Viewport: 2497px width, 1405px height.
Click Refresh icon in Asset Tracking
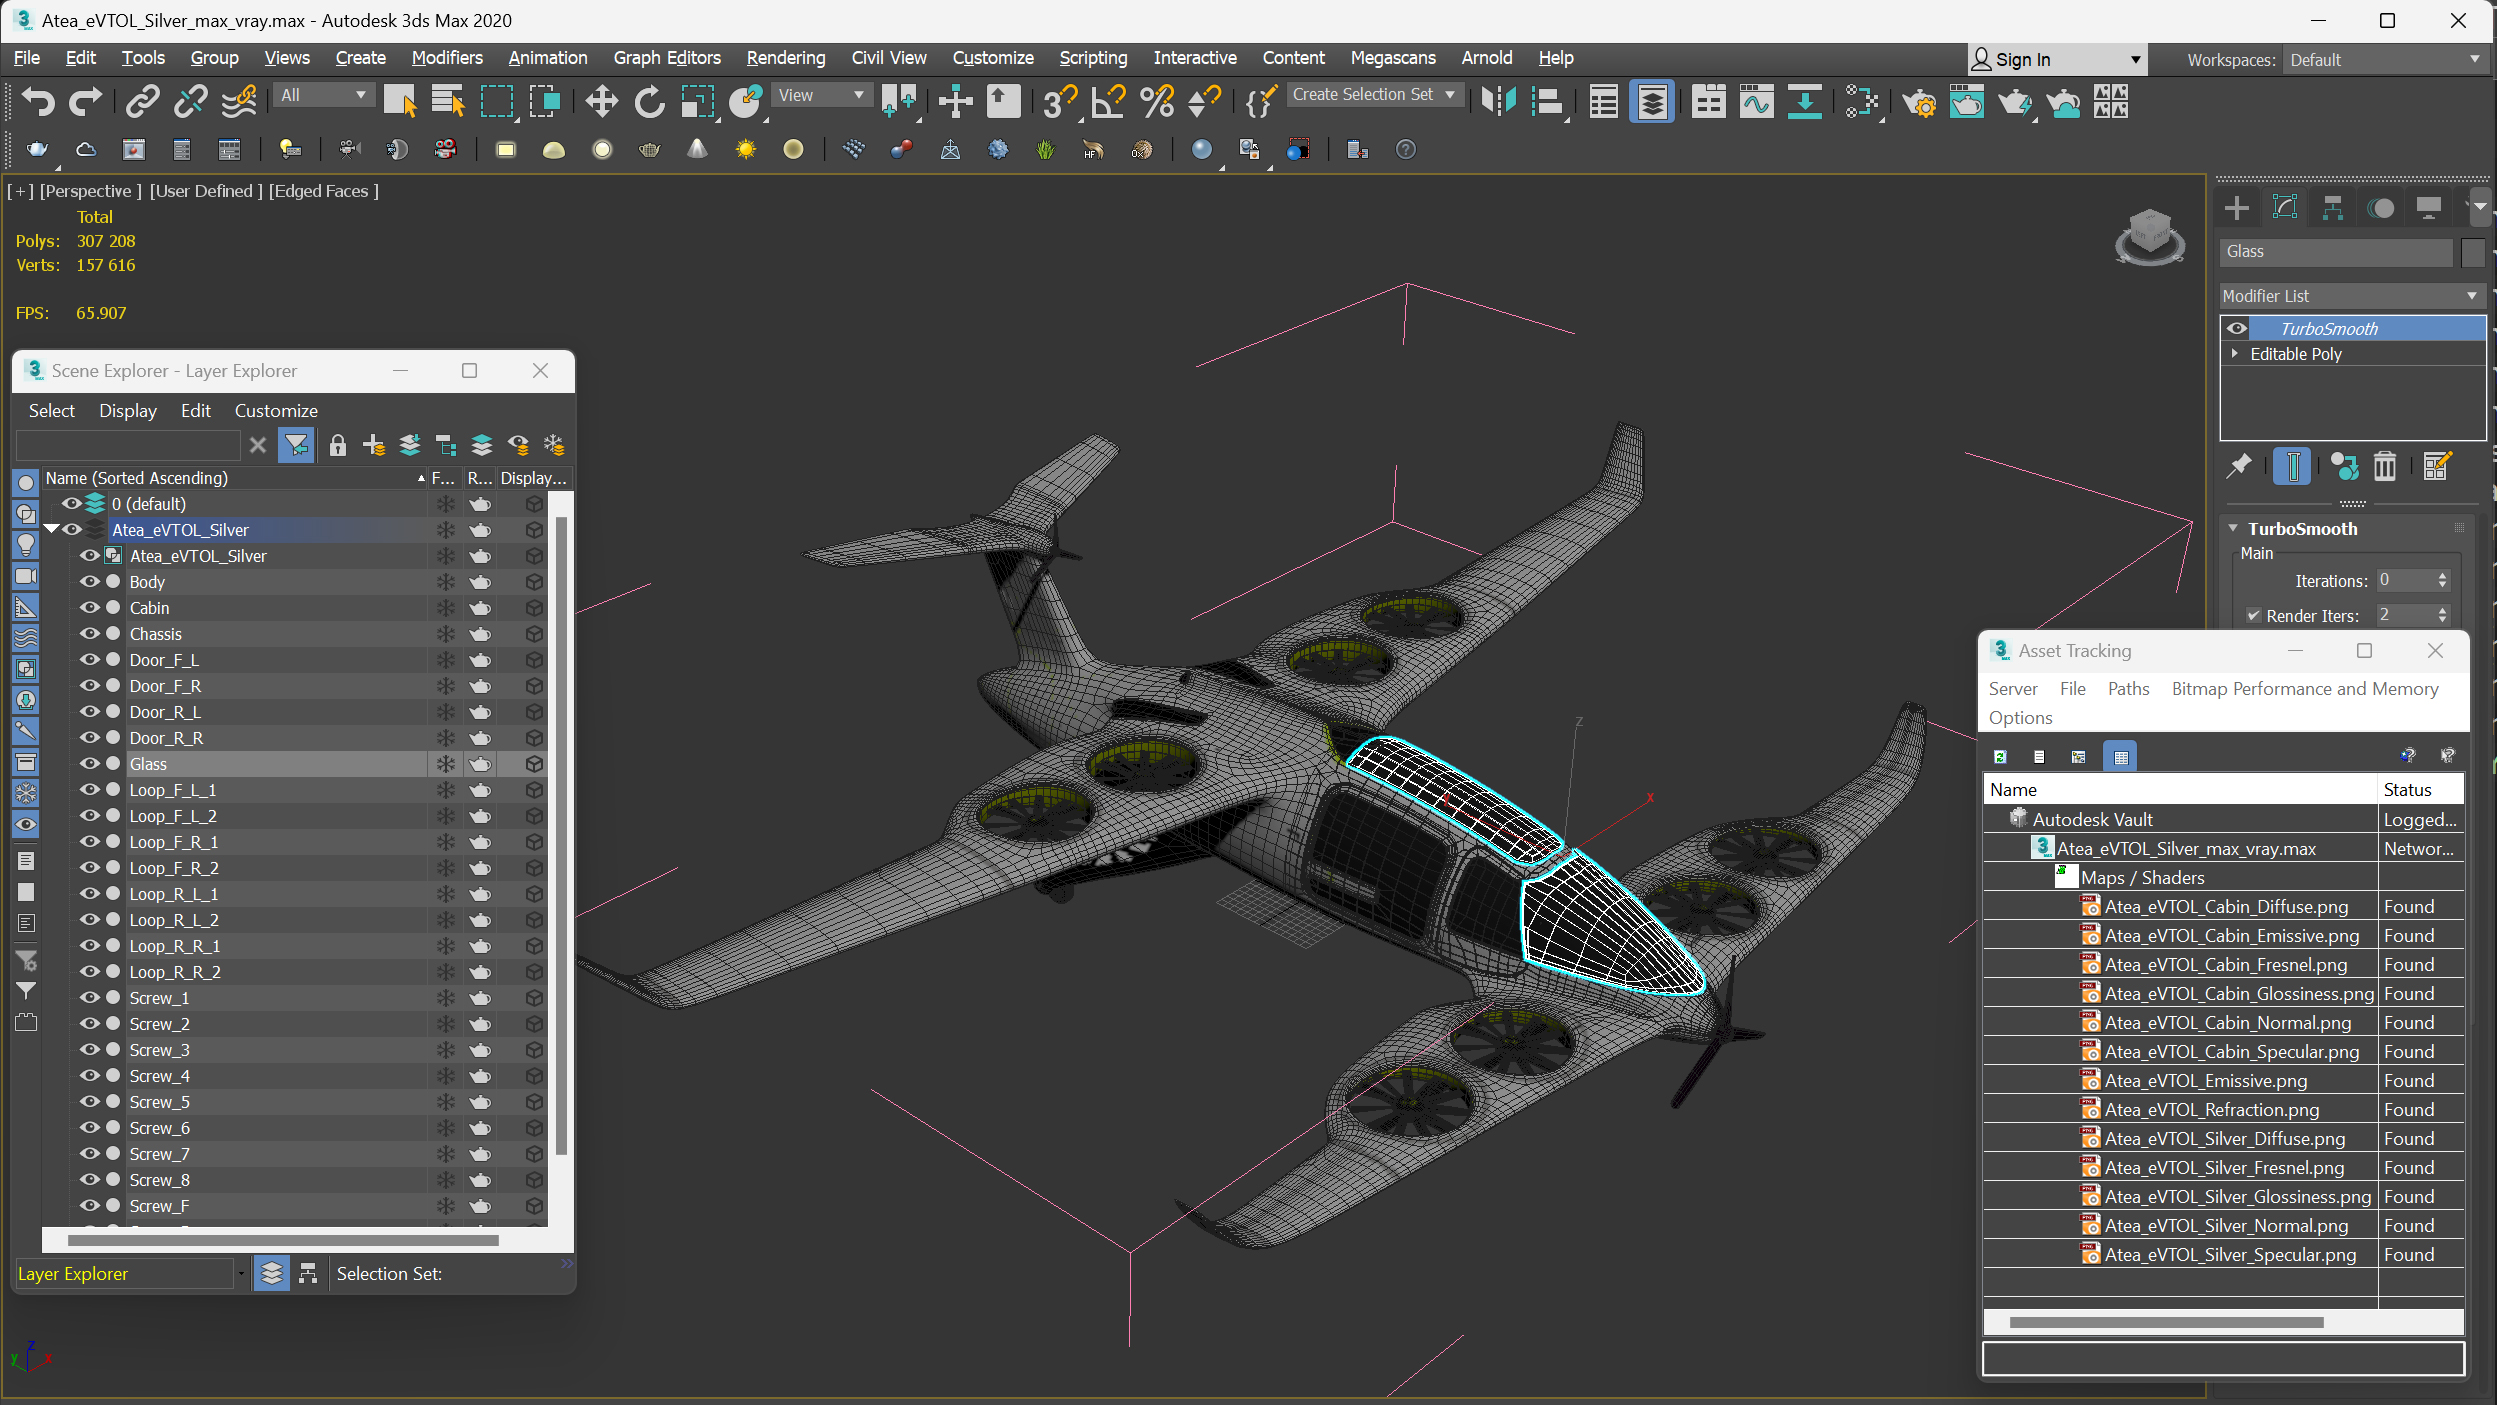(x=2001, y=756)
